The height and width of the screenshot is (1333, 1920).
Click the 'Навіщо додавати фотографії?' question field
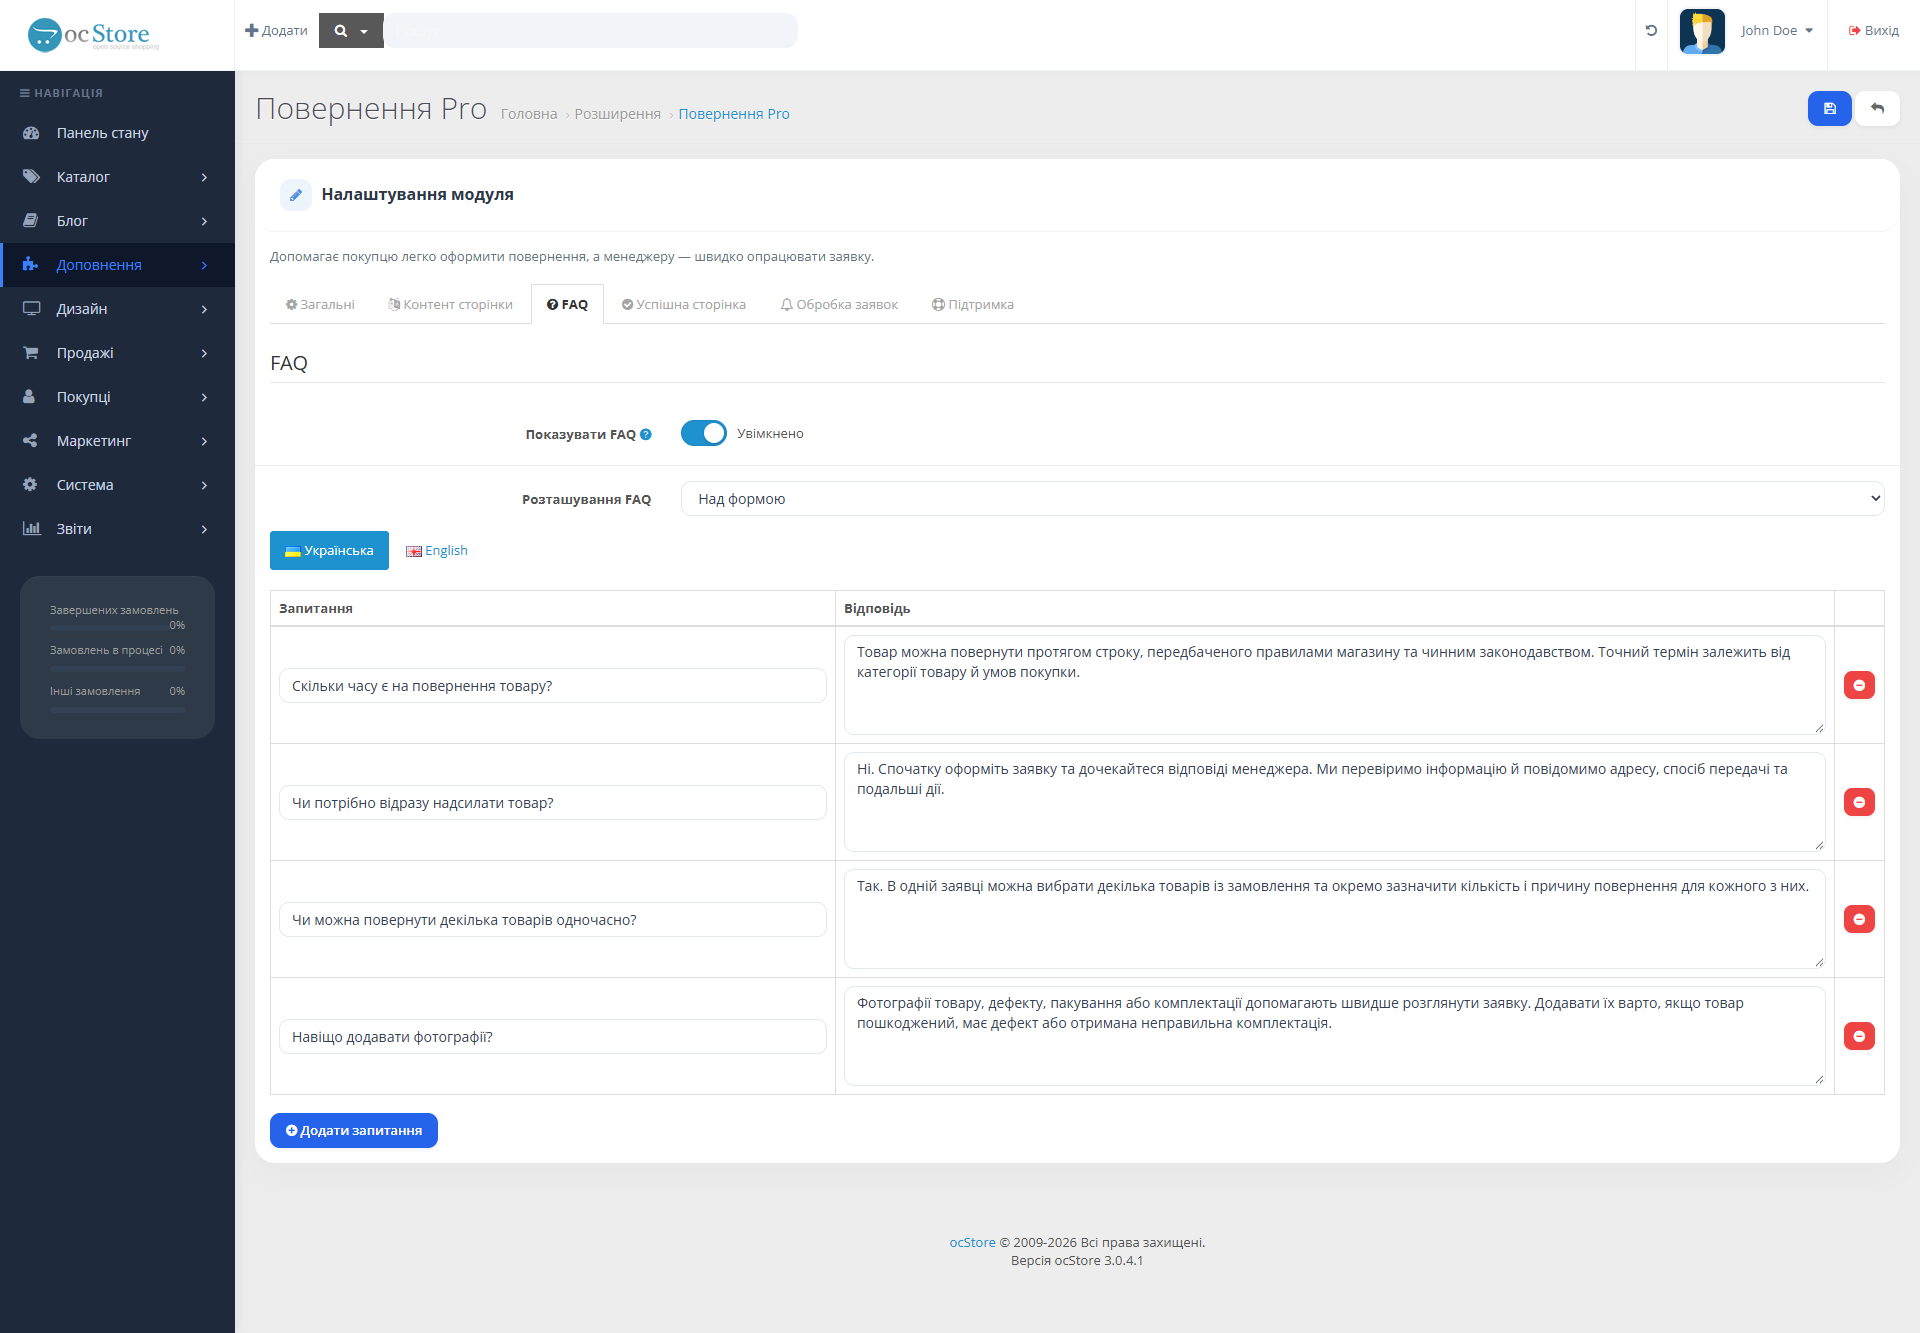click(x=553, y=1037)
